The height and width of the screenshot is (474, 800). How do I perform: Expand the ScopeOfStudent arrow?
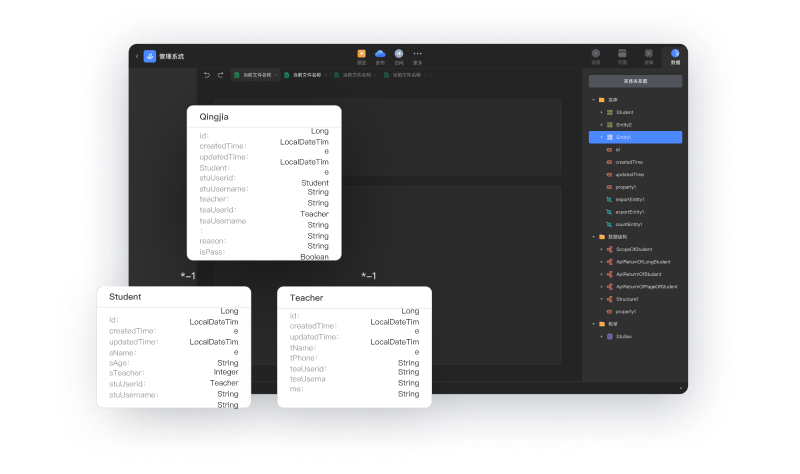602,250
